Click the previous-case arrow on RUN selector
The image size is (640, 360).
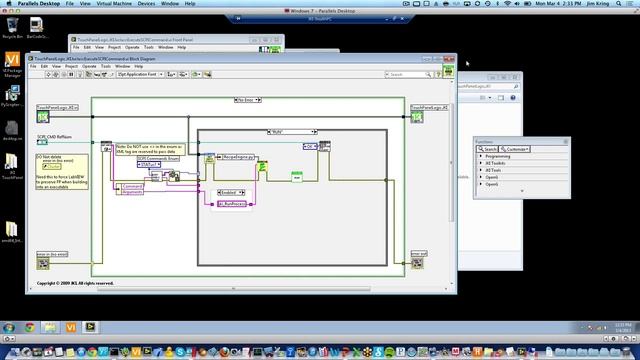click(x=269, y=132)
